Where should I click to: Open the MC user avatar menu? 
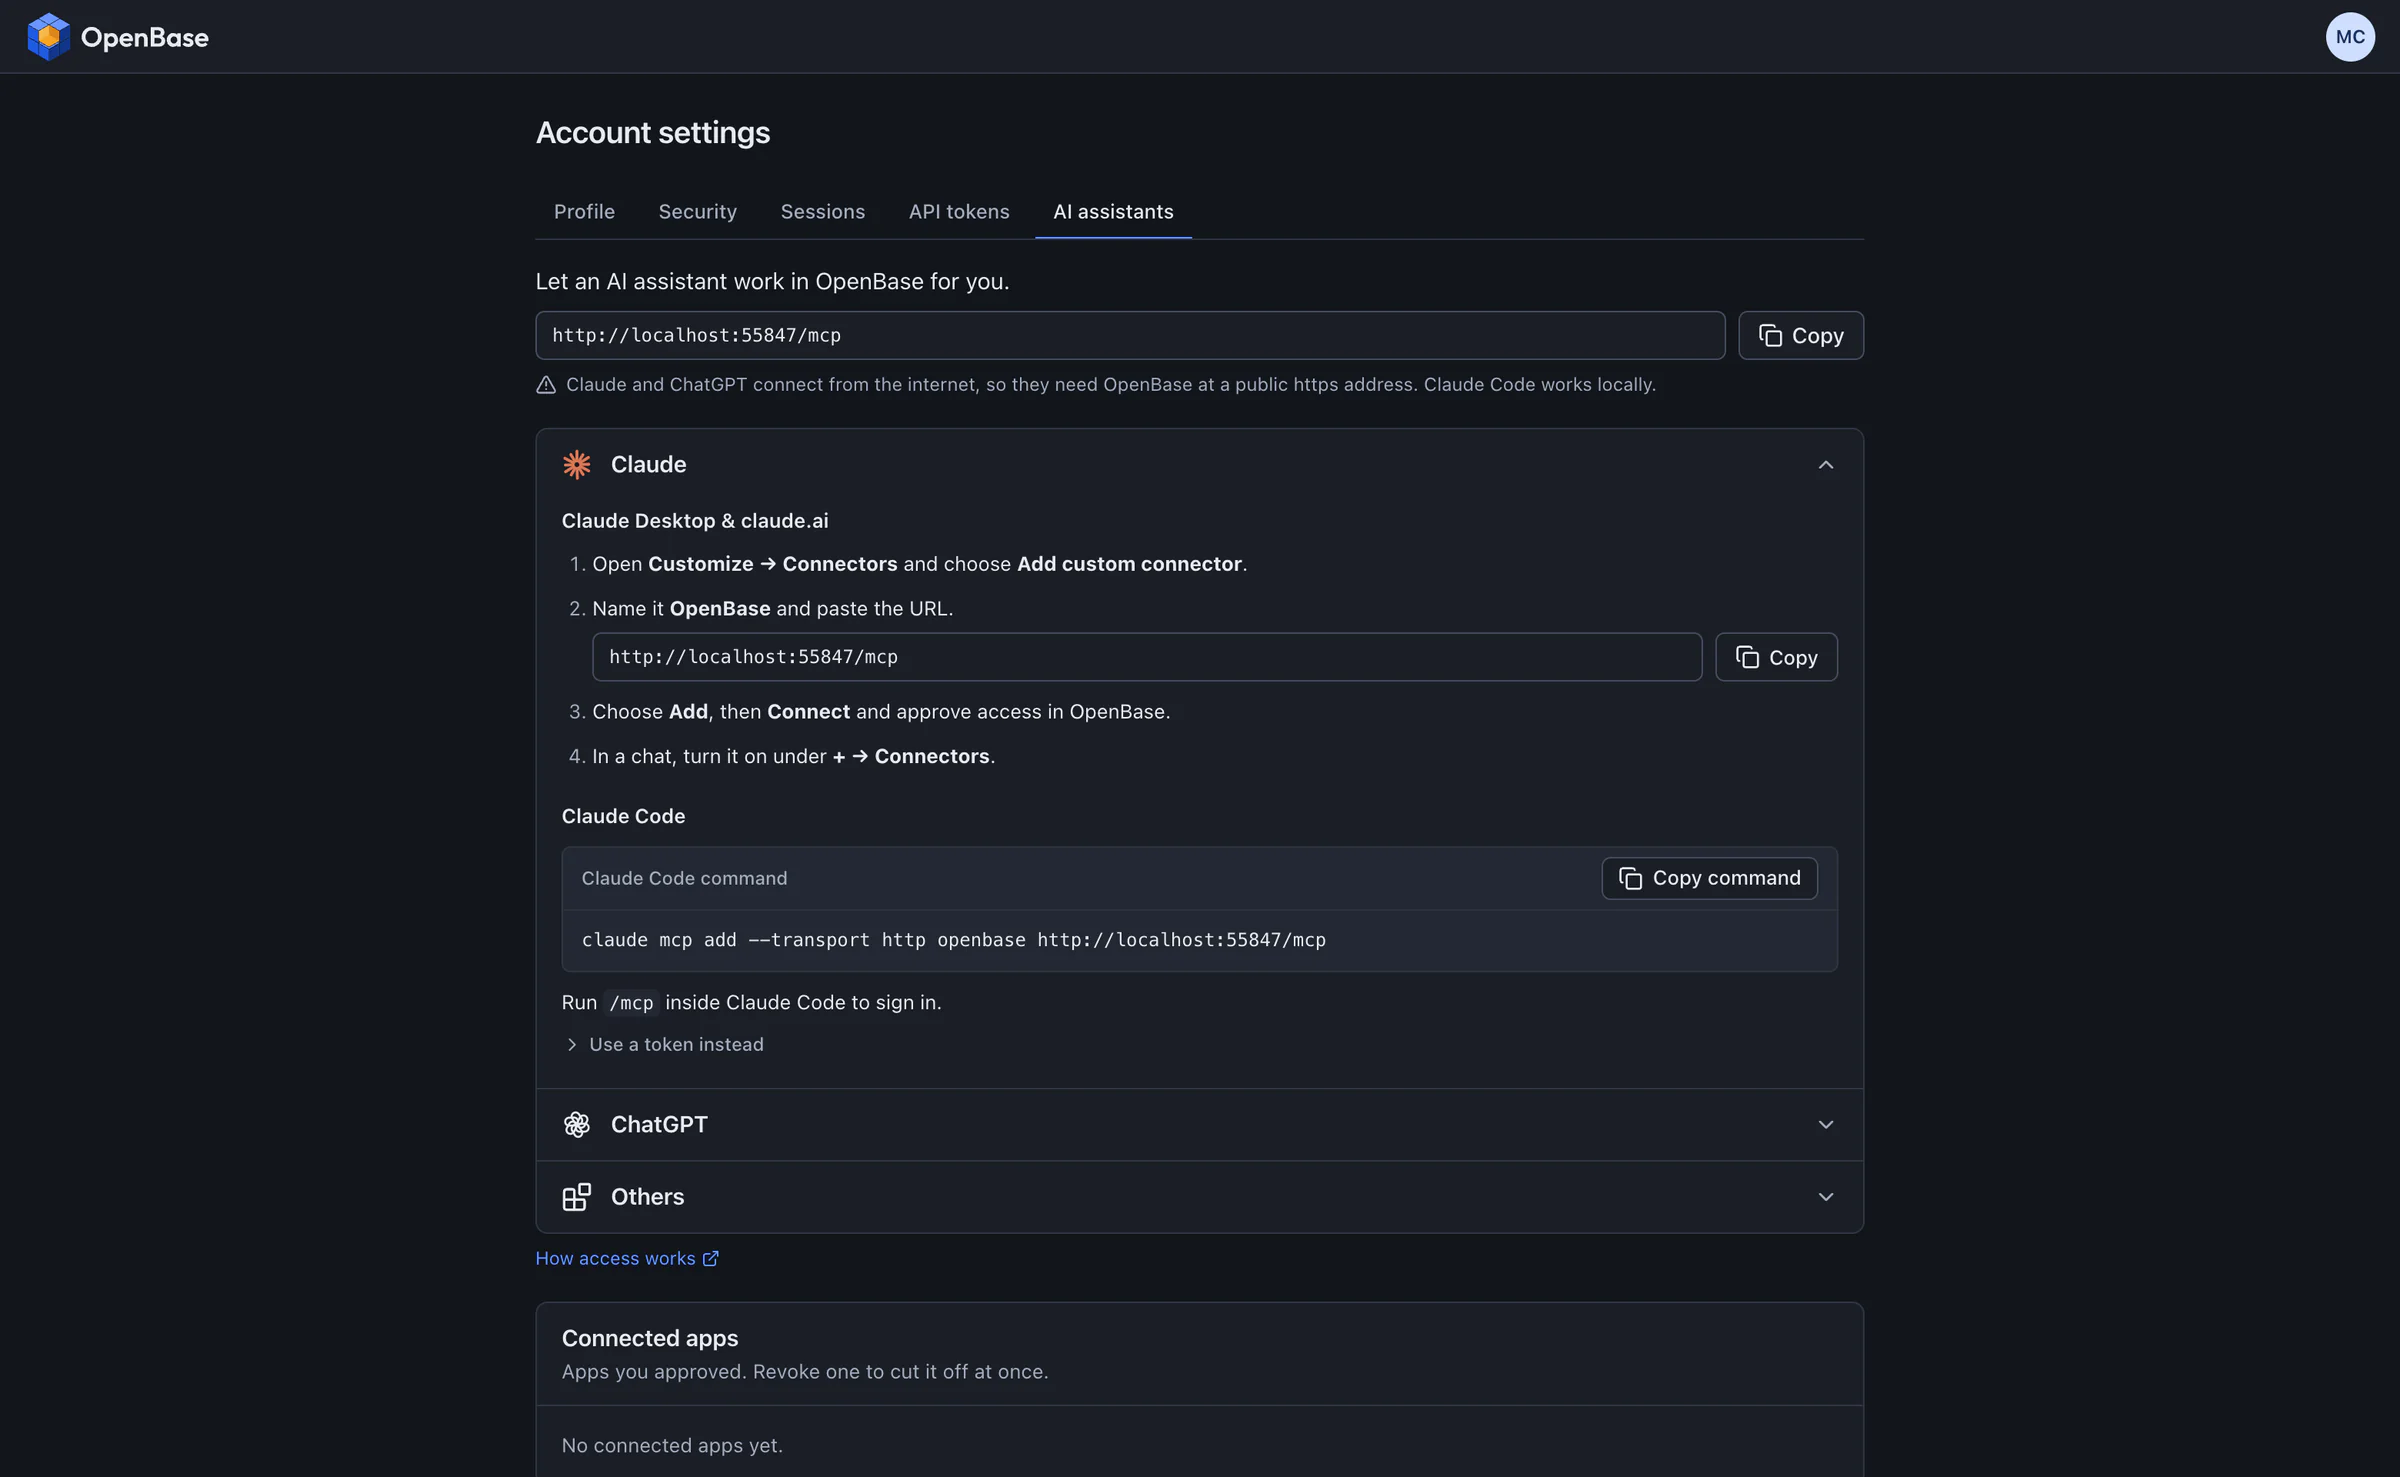(x=2349, y=37)
